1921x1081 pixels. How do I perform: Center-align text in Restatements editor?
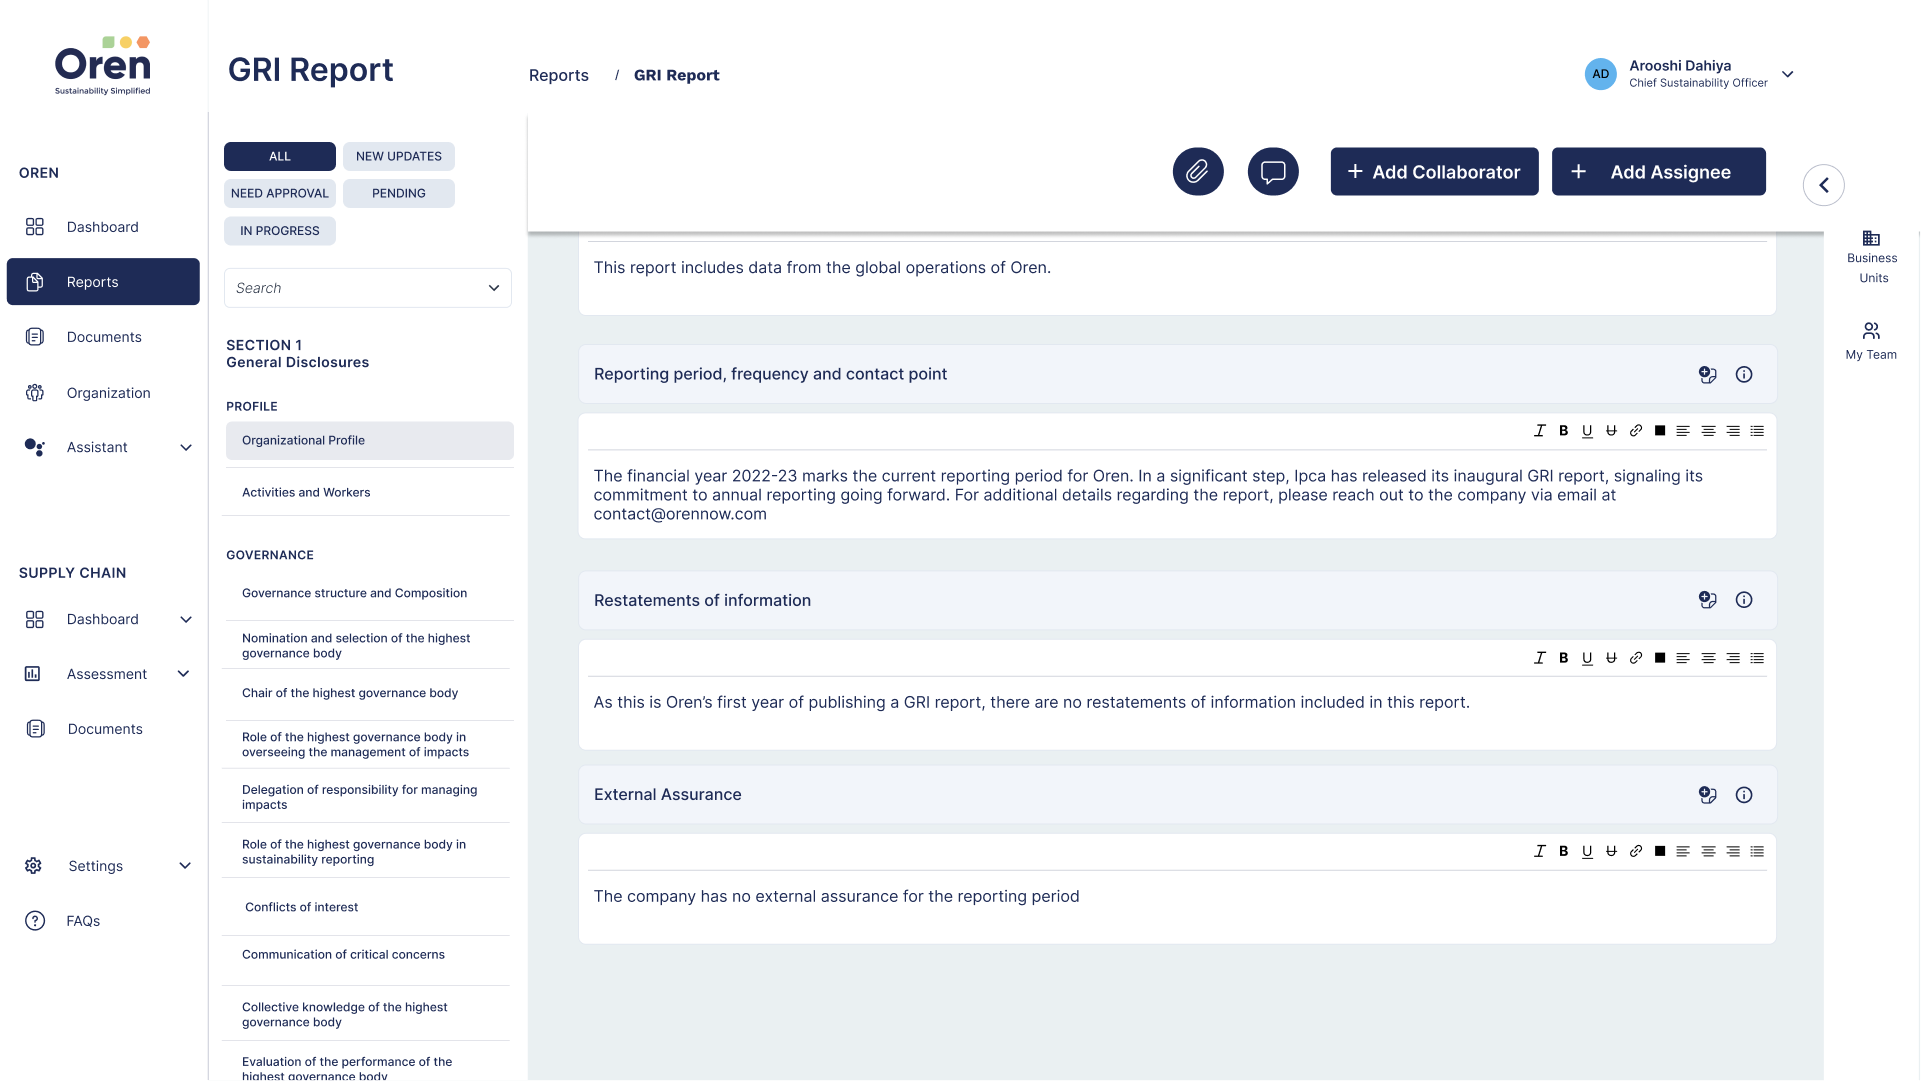pos(1708,658)
